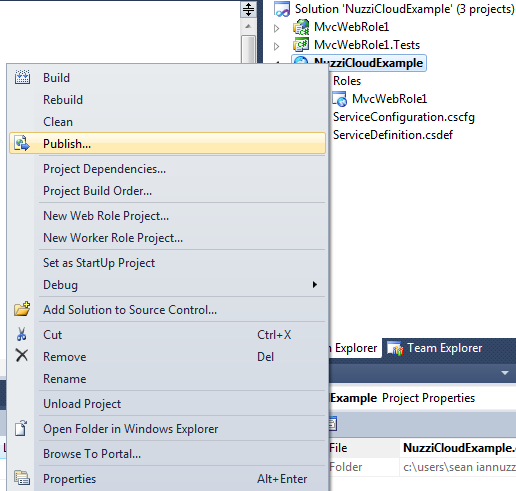Select Set as StartUp Project
Screen dimensions: 516x491
[99, 263]
